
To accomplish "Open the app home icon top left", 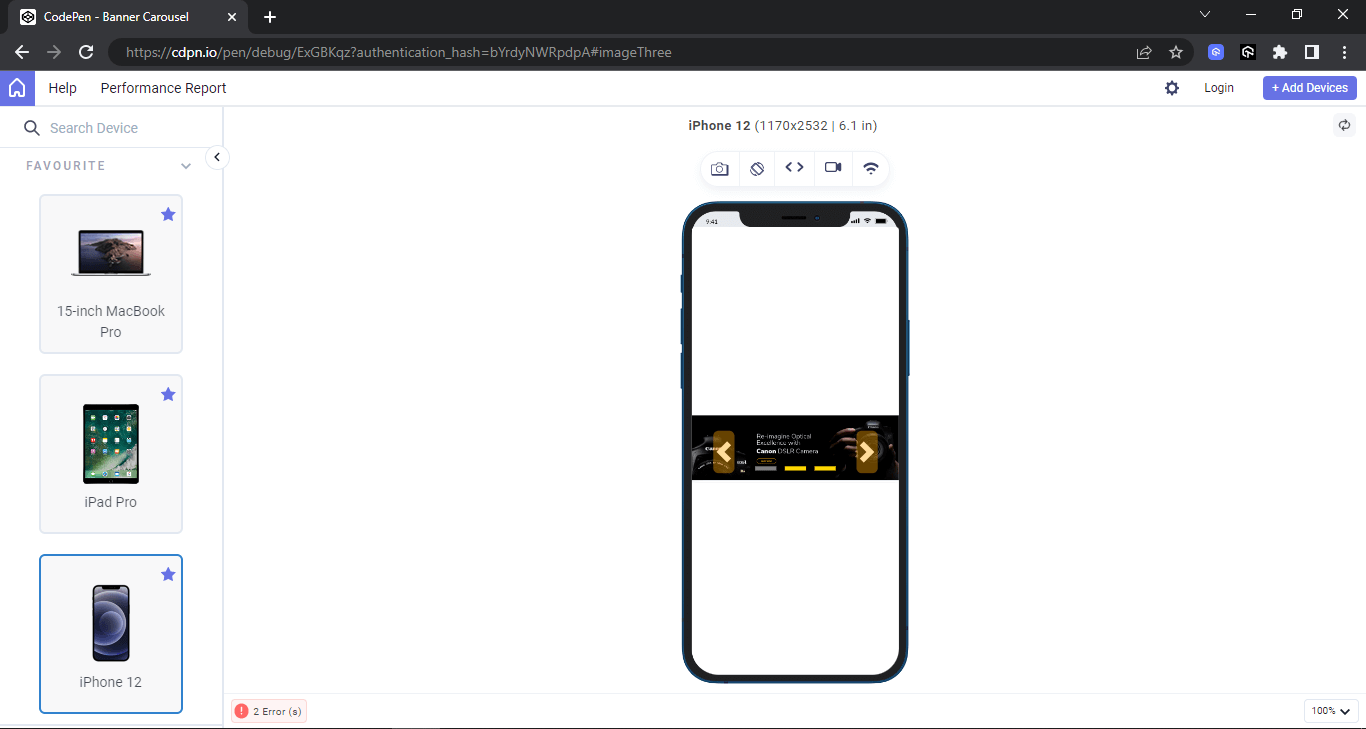I will point(17,88).
